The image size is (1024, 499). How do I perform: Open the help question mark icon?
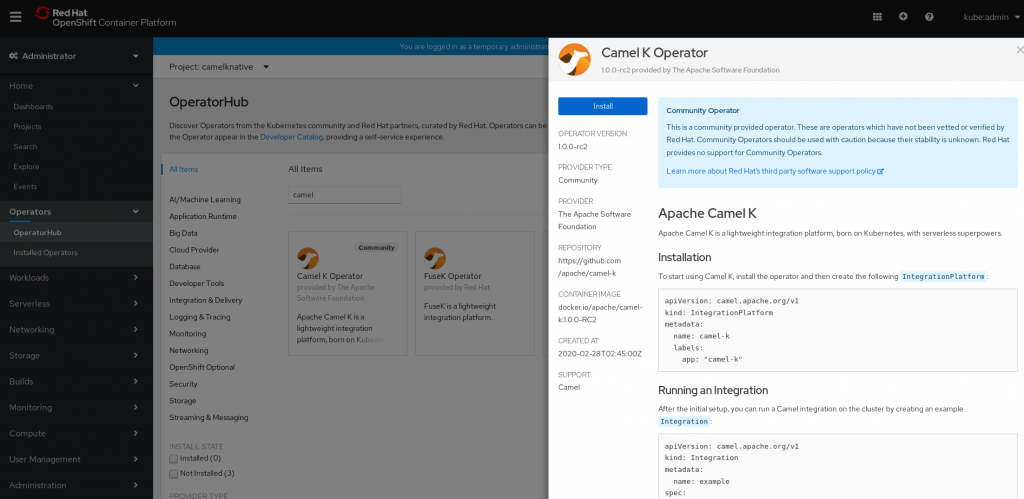(x=929, y=16)
